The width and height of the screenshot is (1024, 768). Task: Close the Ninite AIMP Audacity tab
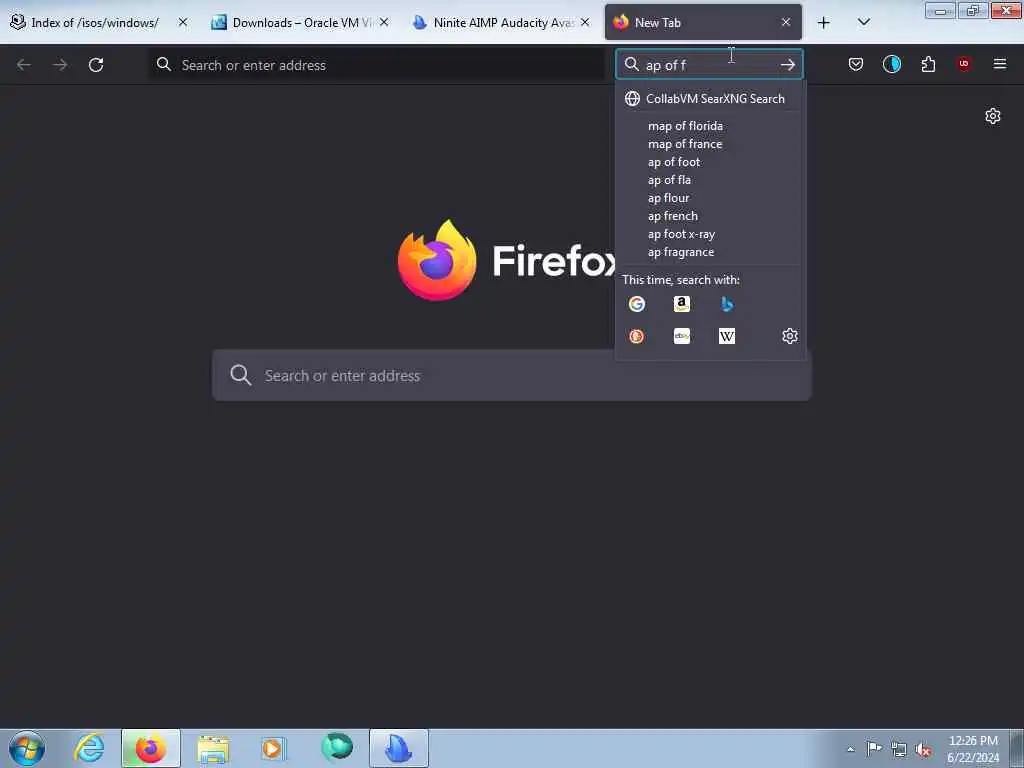pos(585,22)
